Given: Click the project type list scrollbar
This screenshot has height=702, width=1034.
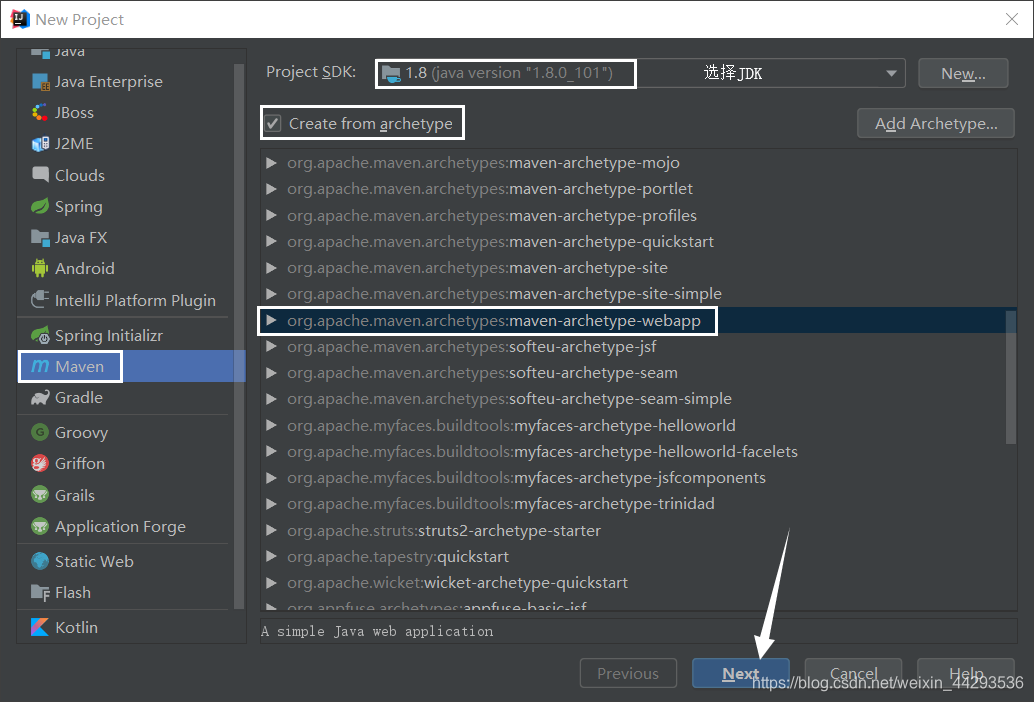Looking at the screenshot, I should [239, 336].
